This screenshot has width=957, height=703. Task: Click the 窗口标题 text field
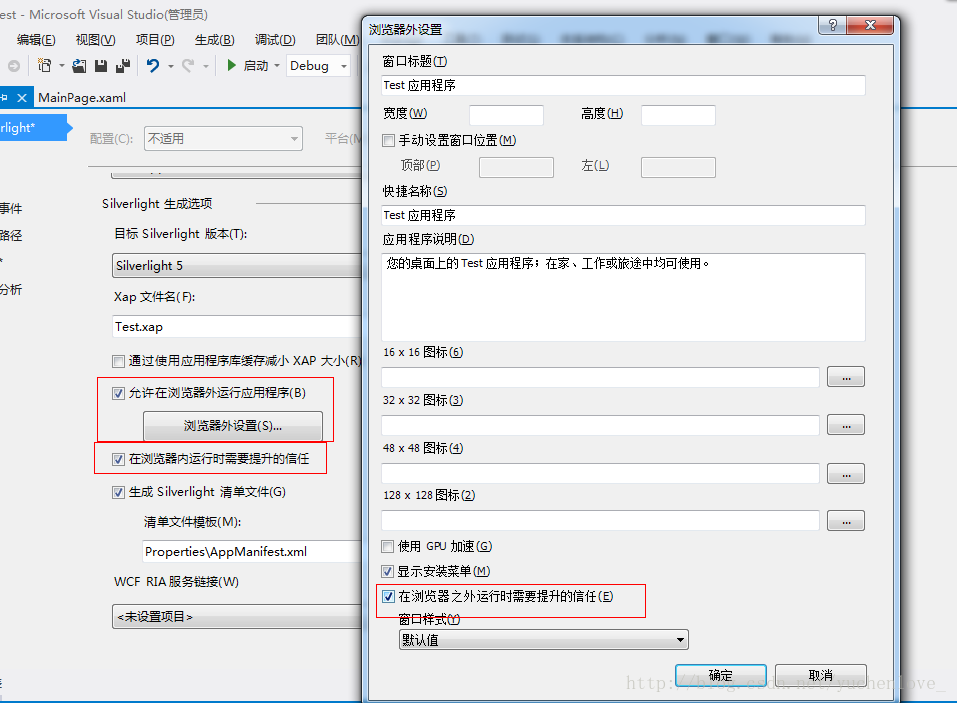tap(623, 85)
